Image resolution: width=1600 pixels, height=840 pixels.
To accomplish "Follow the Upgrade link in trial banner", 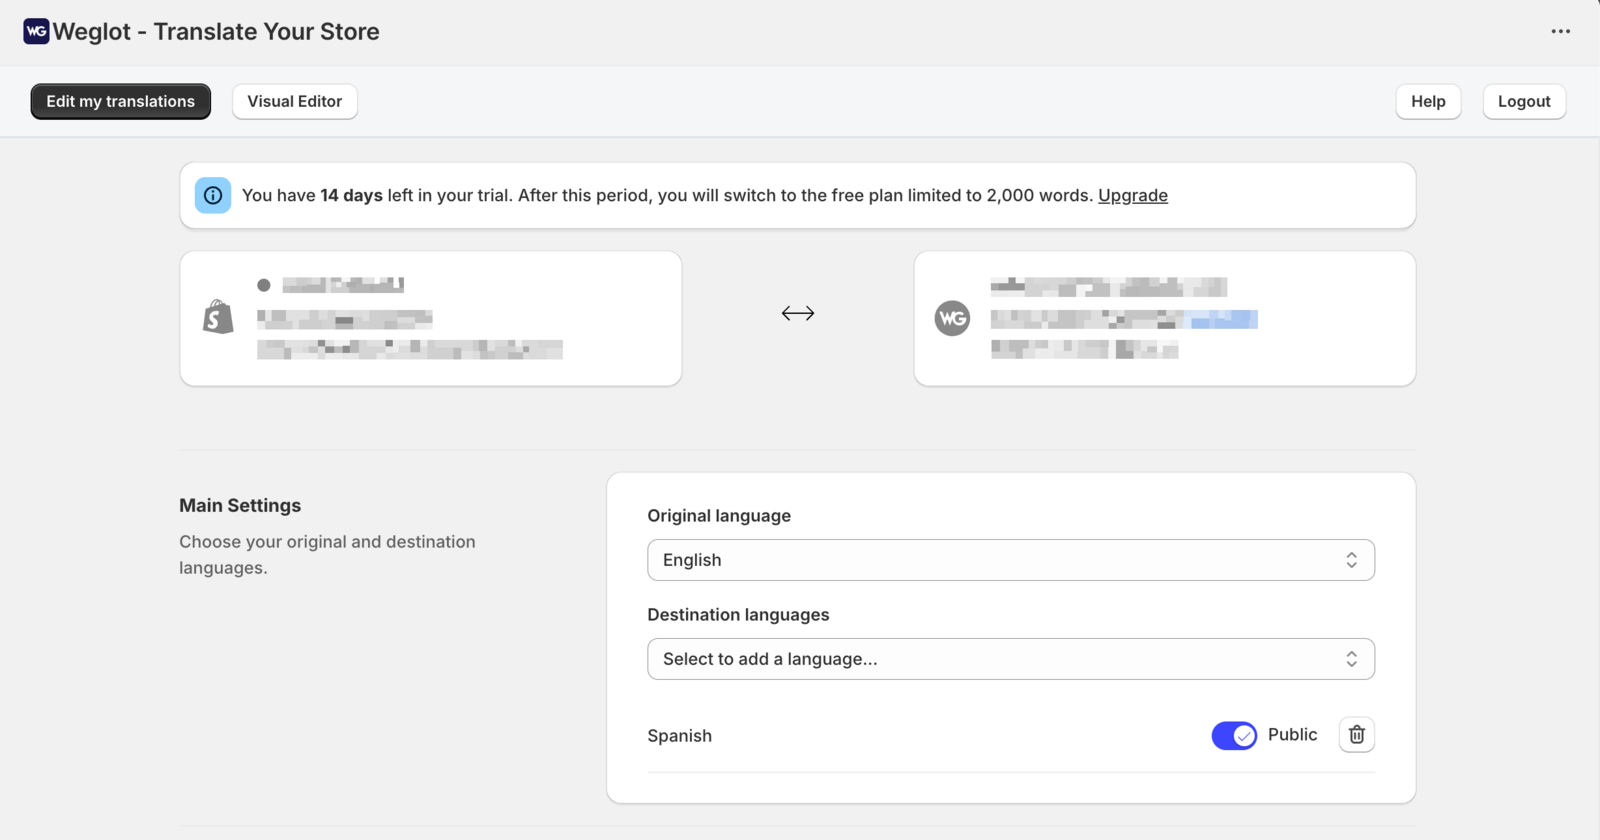I will tap(1133, 195).
